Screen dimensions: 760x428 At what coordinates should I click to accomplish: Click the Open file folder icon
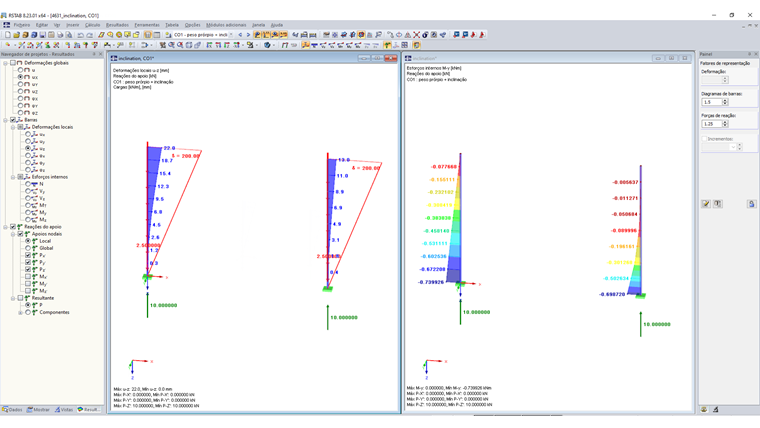tap(16, 35)
